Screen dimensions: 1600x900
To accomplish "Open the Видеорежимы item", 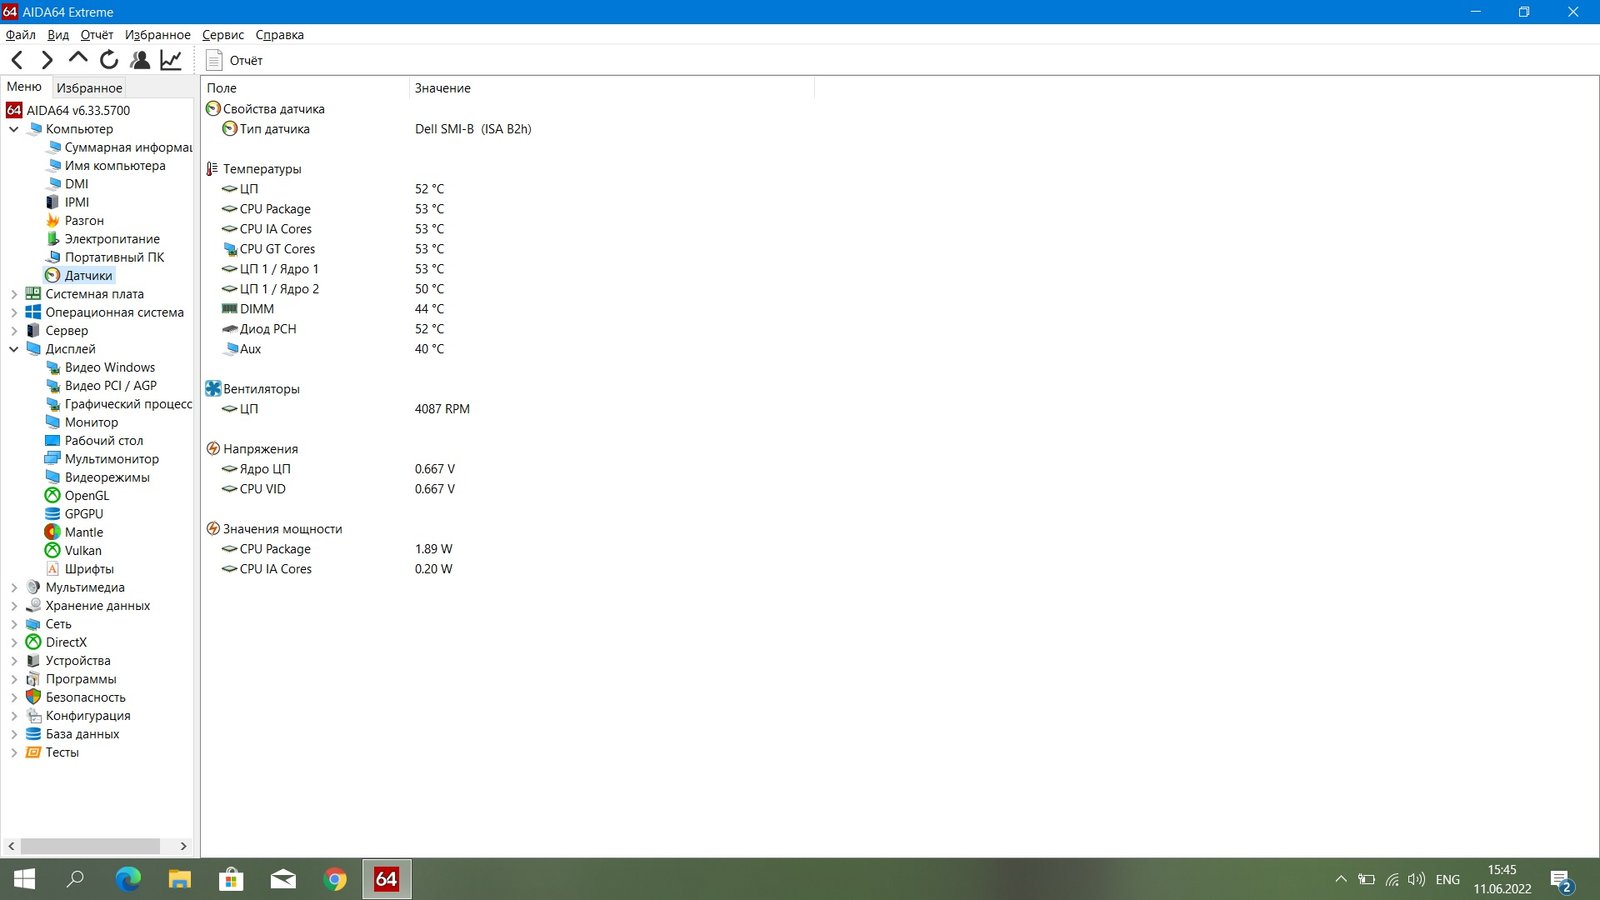I will 107,478.
